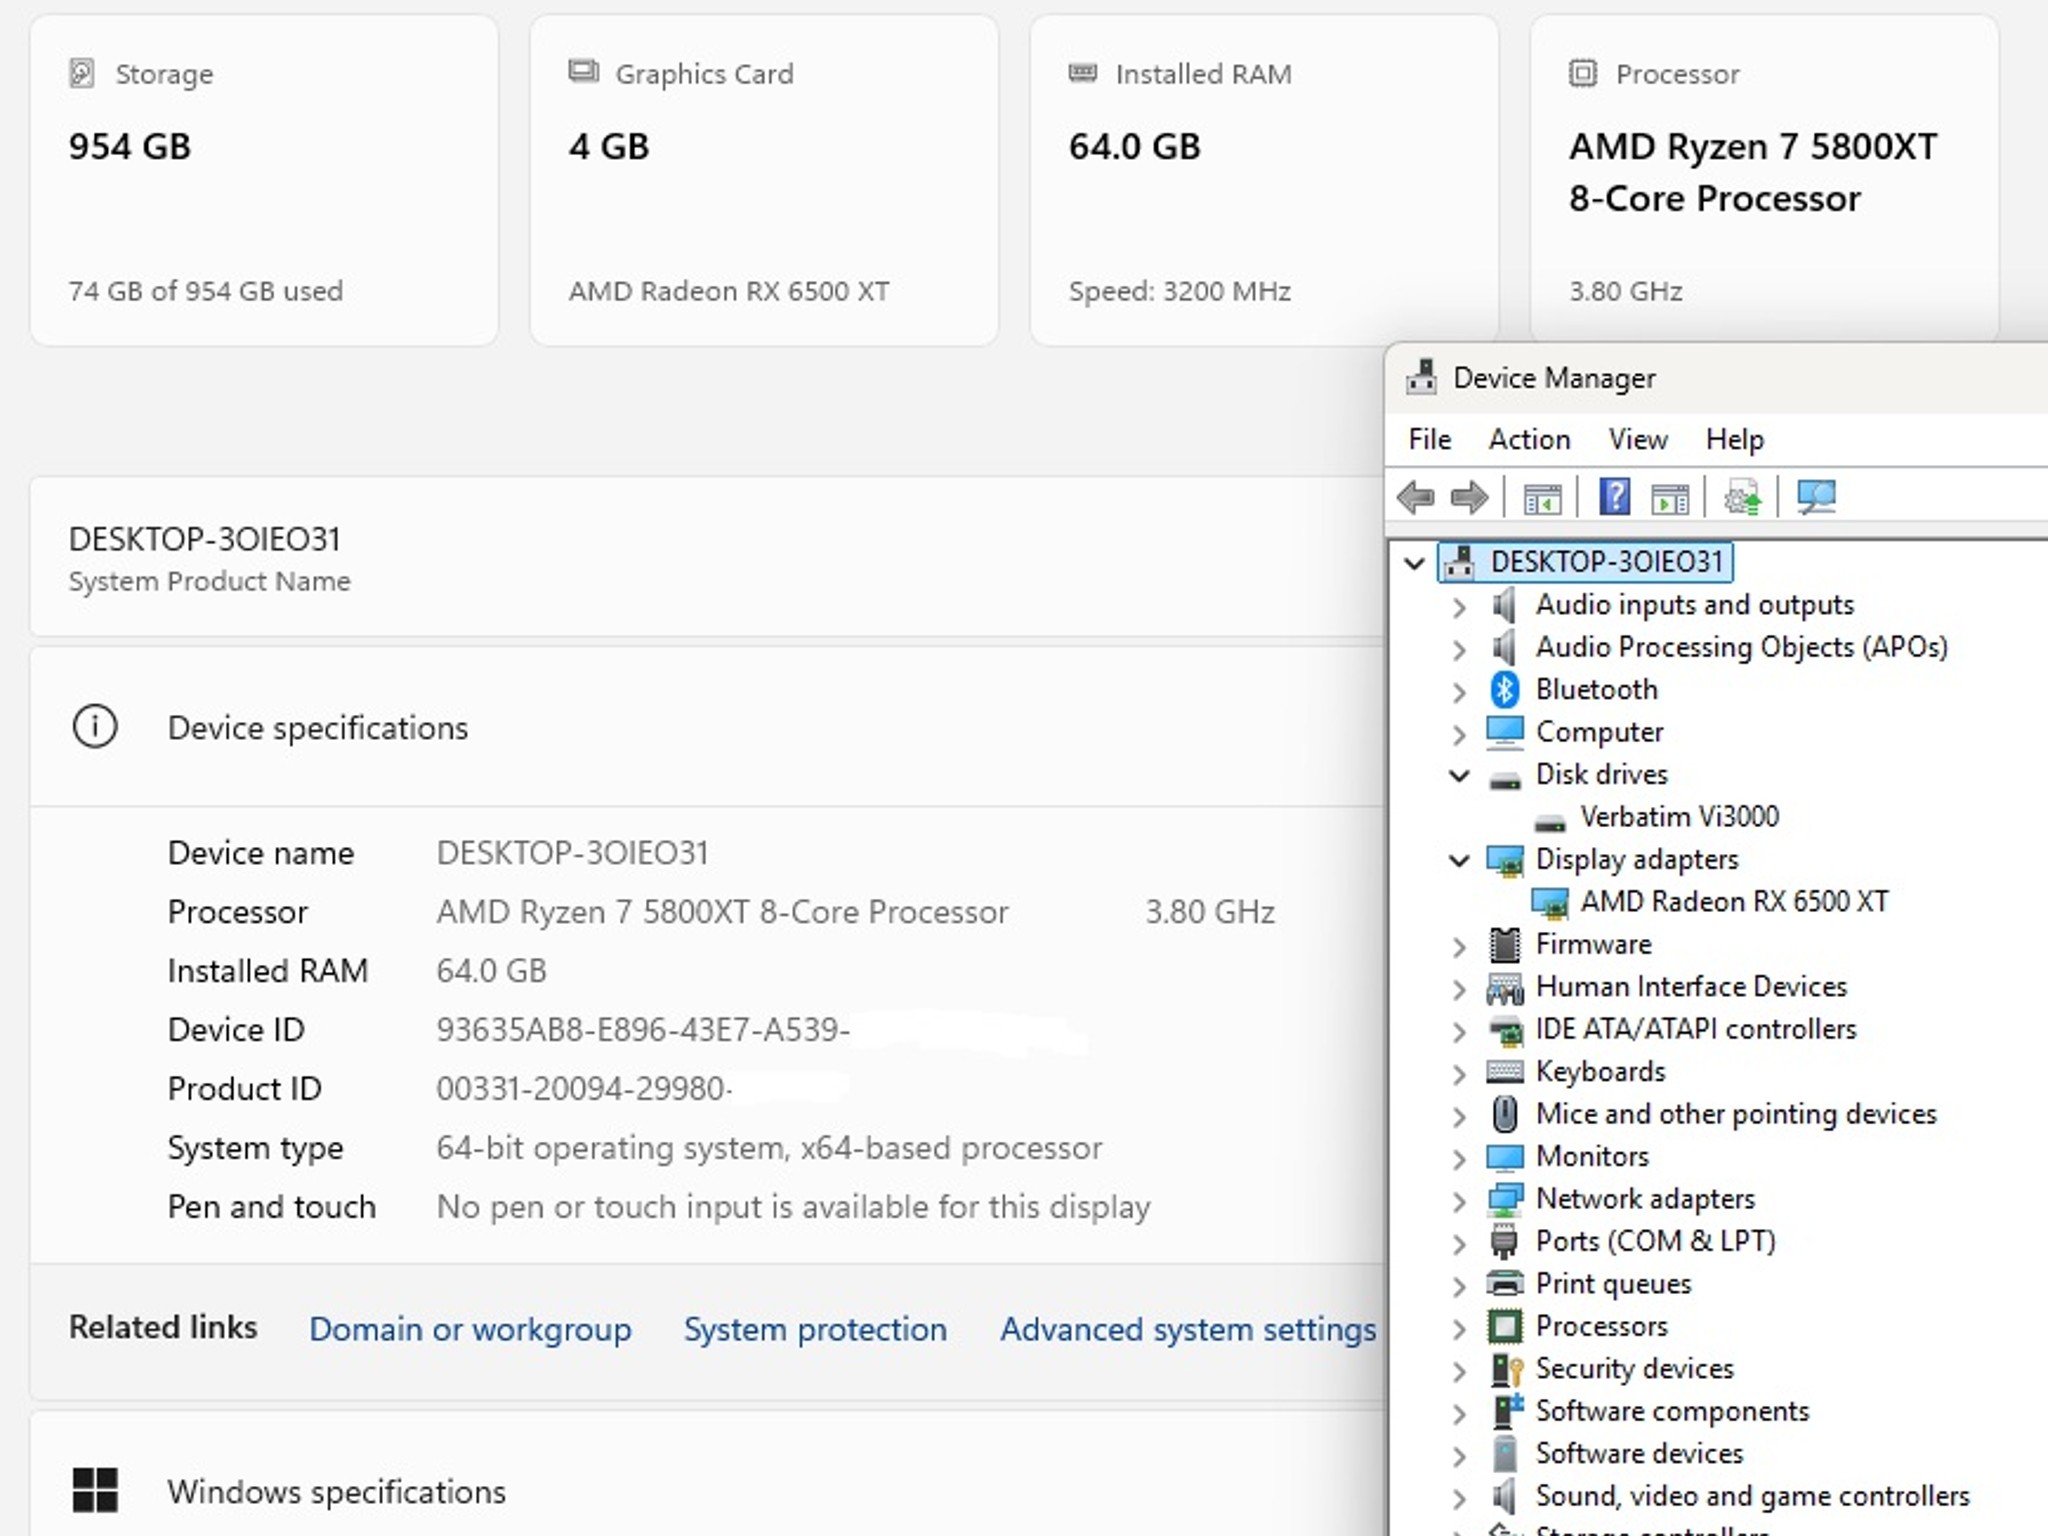Viewport: 2048px width, 1536px height.
Task: Expand the Network adapters node
Action: pos(1459,1200)
